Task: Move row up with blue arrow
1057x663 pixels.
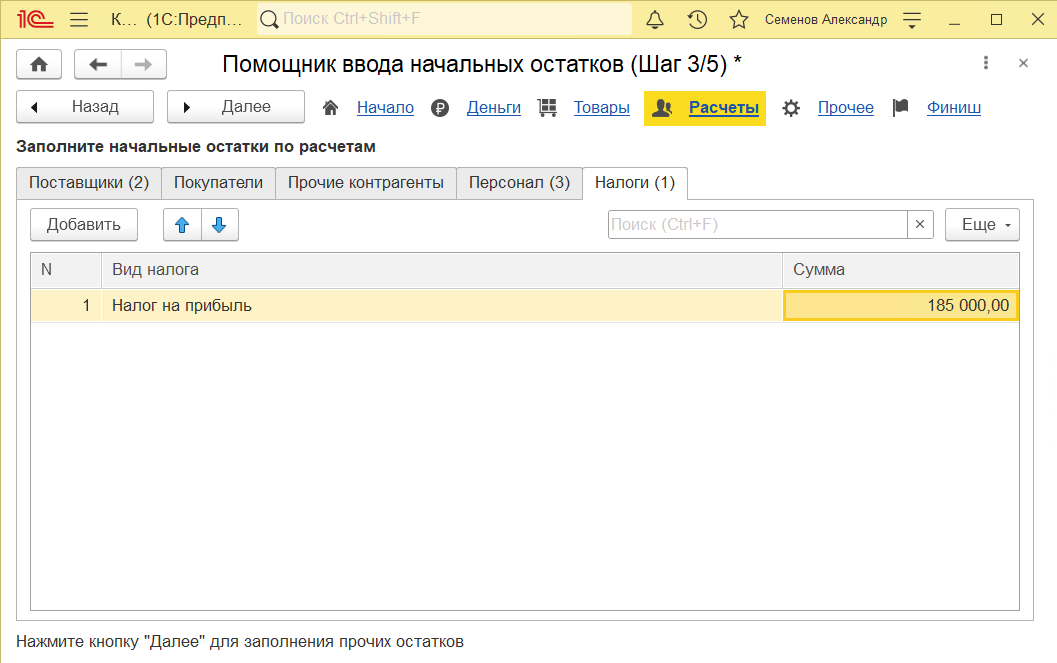Action: click(x=182, y=225)
